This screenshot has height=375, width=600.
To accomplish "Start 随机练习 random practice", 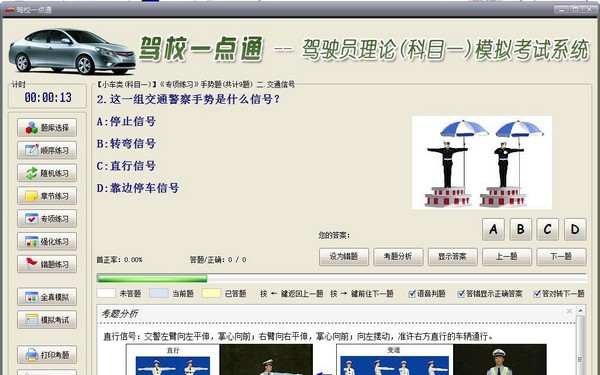I will tap(47, 173).
